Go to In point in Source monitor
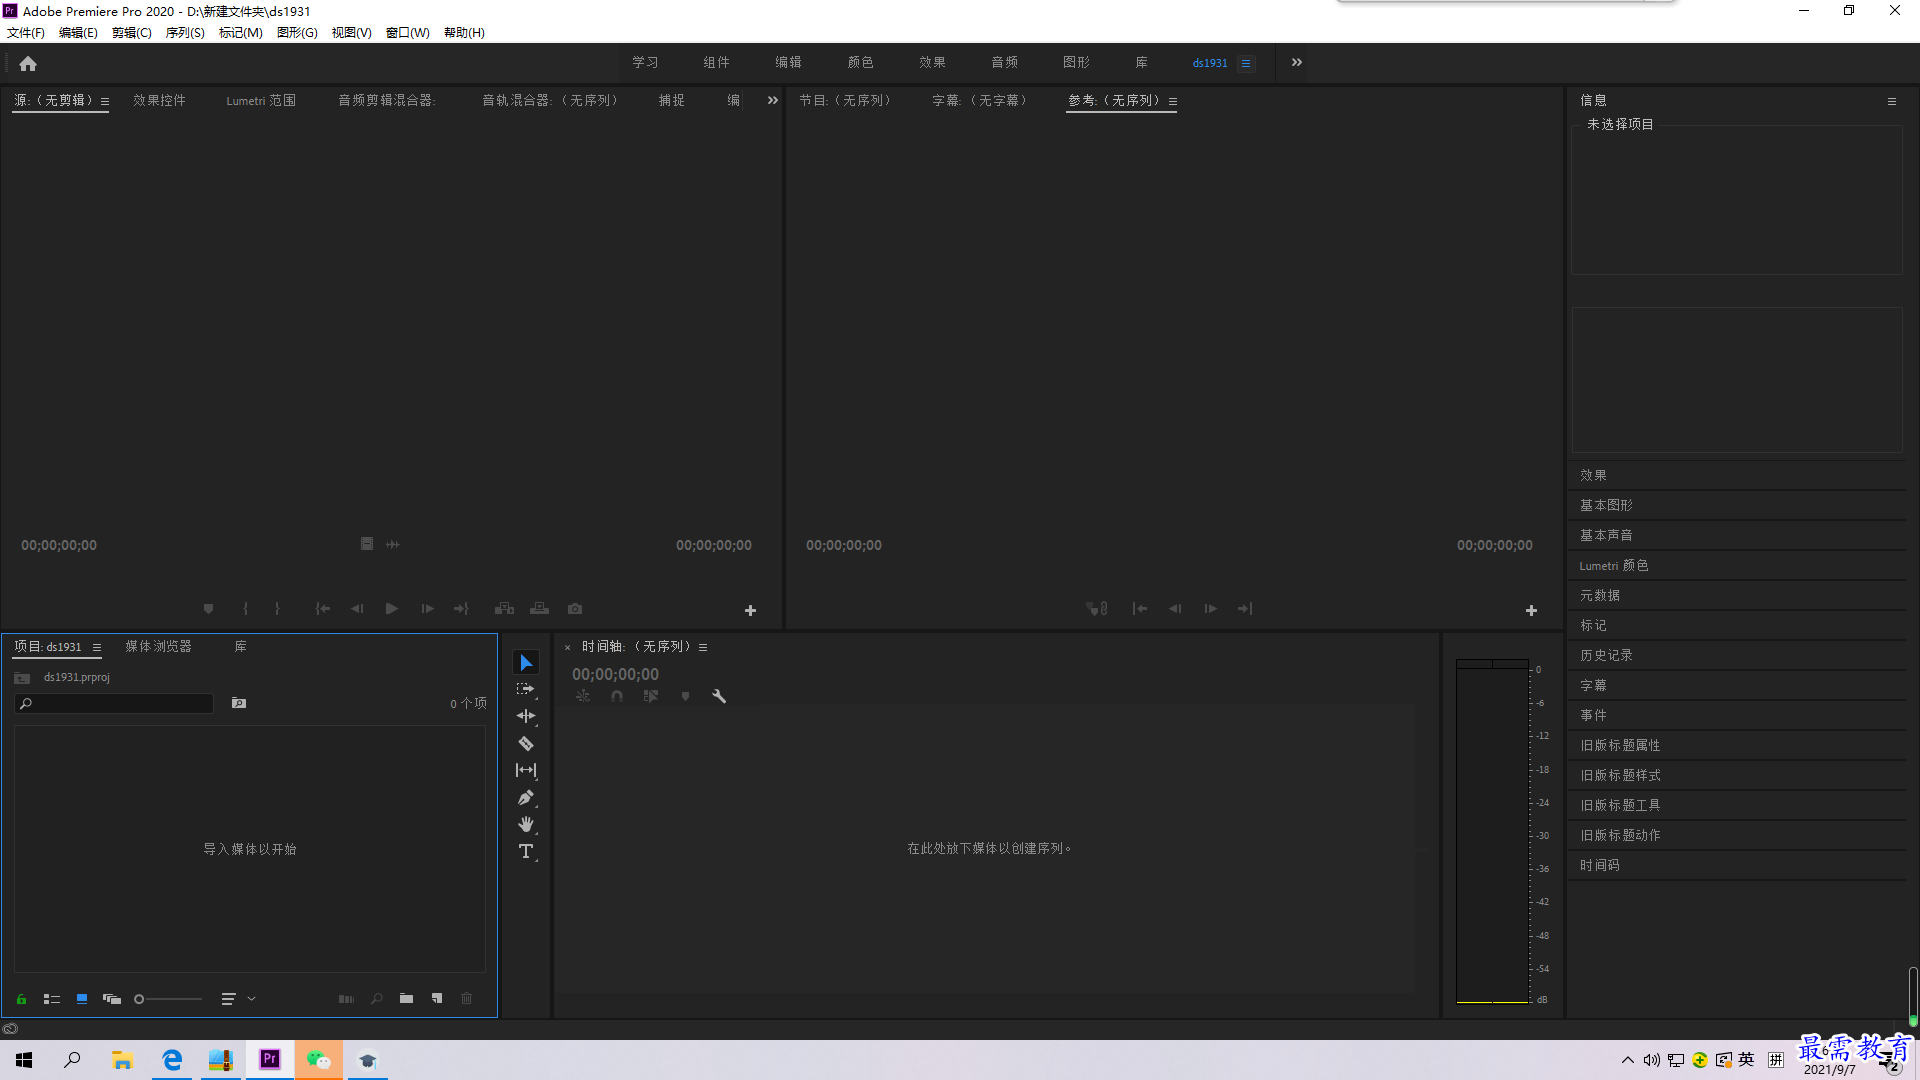Screen dimensions: 1920x1080 tap(323, 609)
